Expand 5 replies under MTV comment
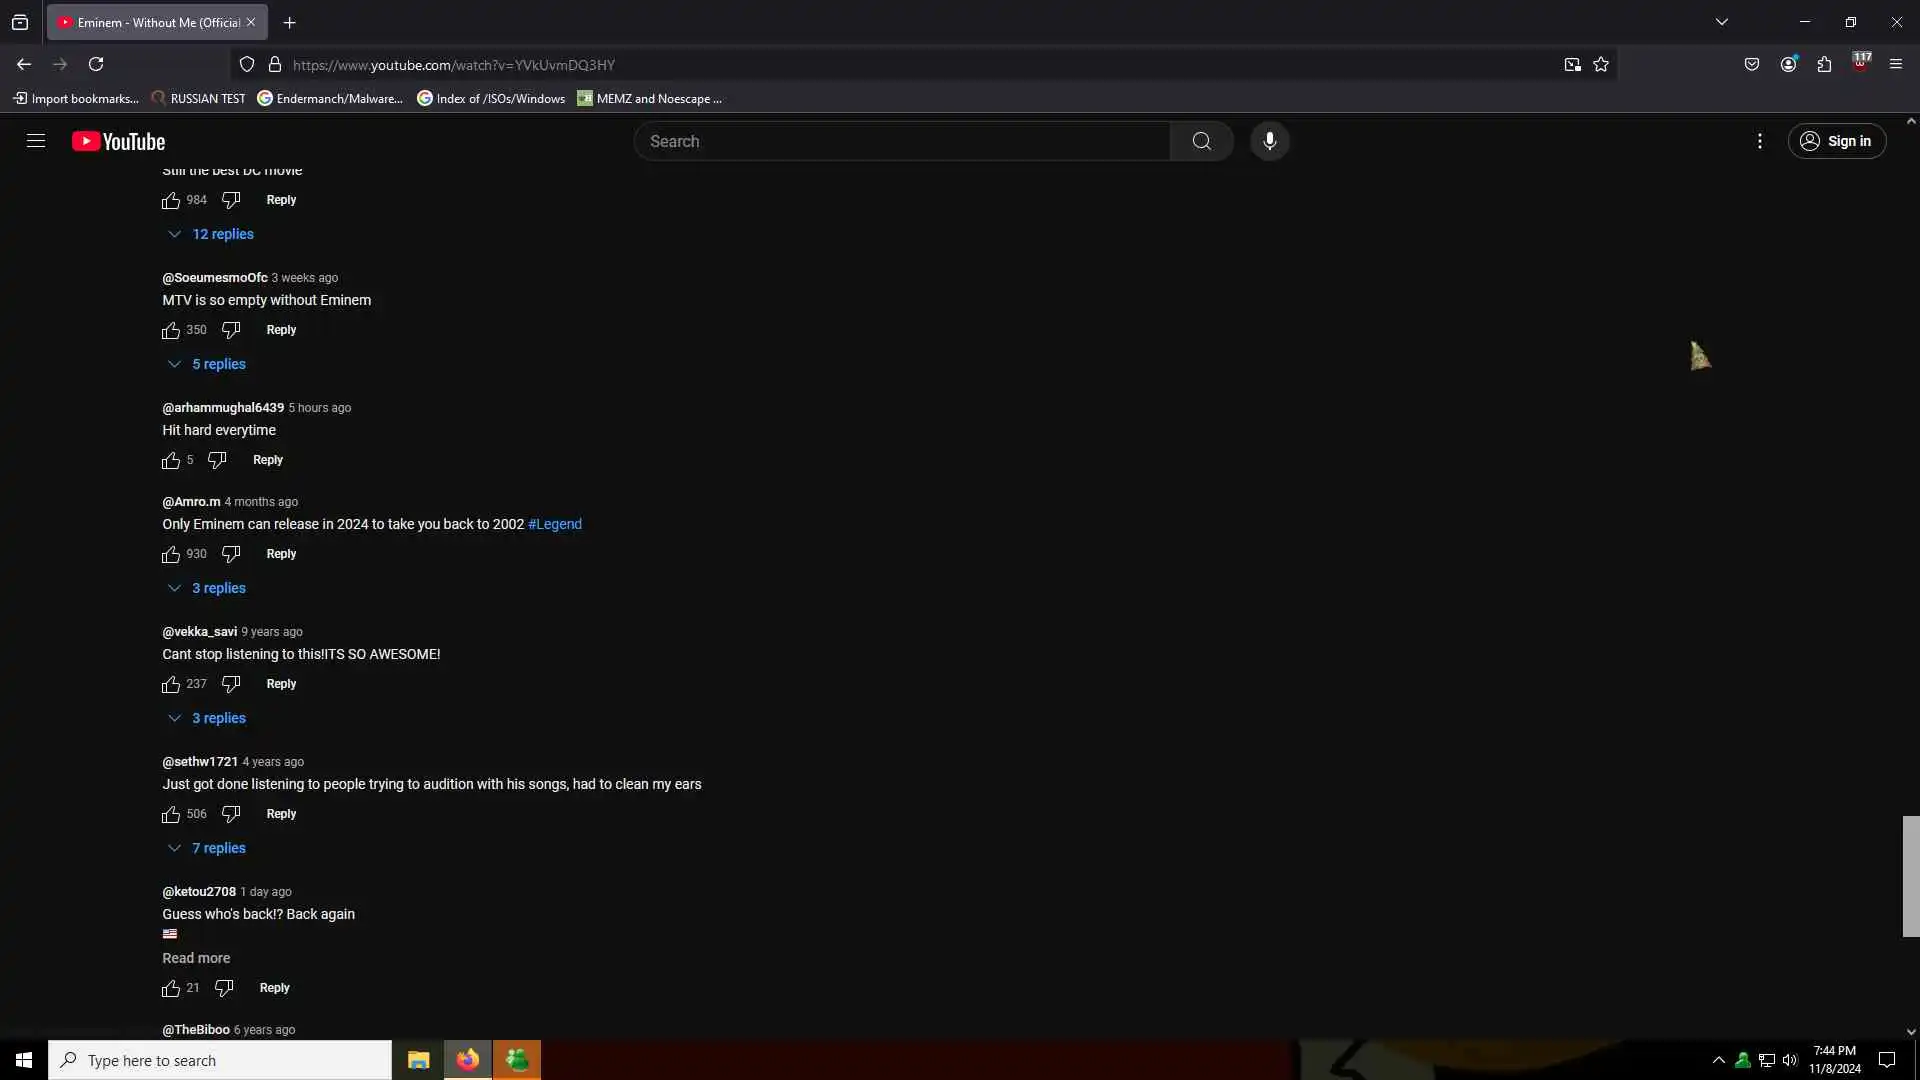Image resolution: width=1920 pixels, height=1080 pixels. point(218,364)
